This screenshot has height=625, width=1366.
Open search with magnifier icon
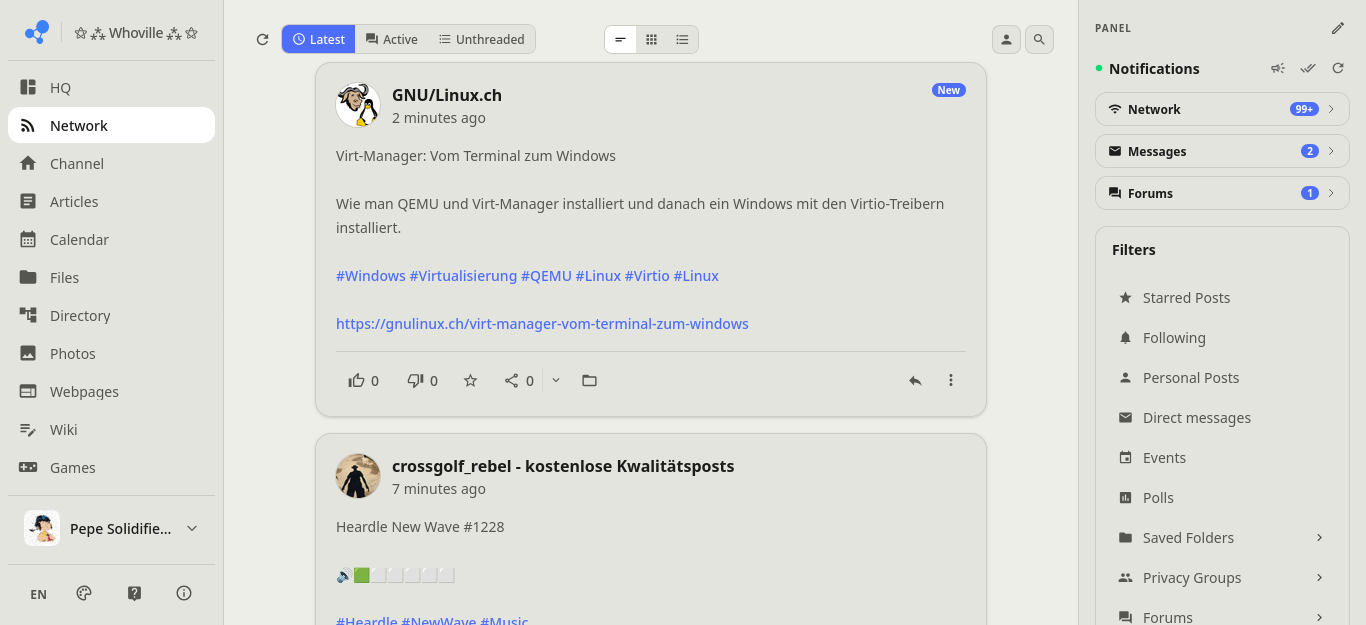click(1039, 39)
